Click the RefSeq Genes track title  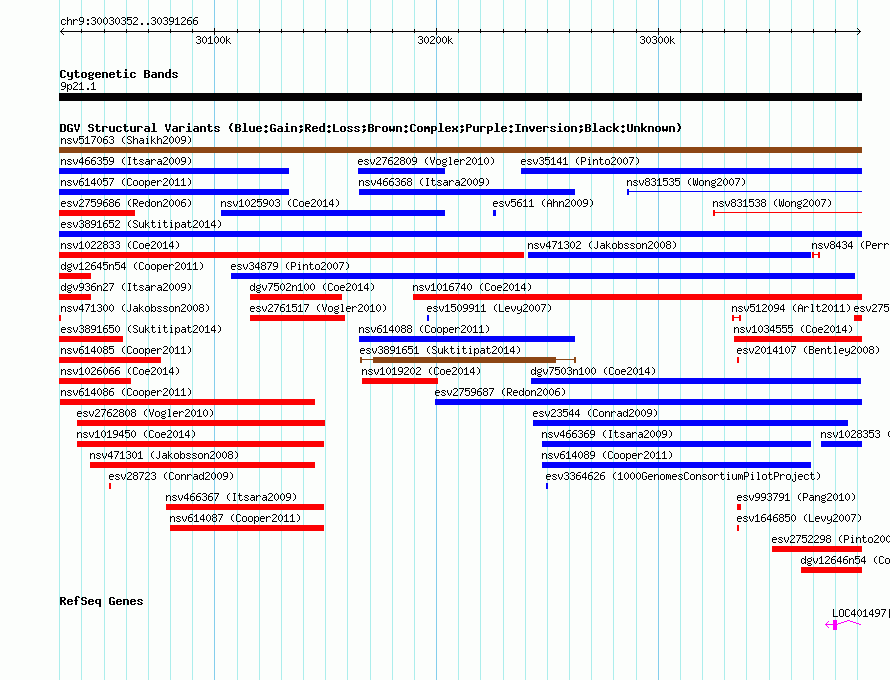tap(101, 601)
